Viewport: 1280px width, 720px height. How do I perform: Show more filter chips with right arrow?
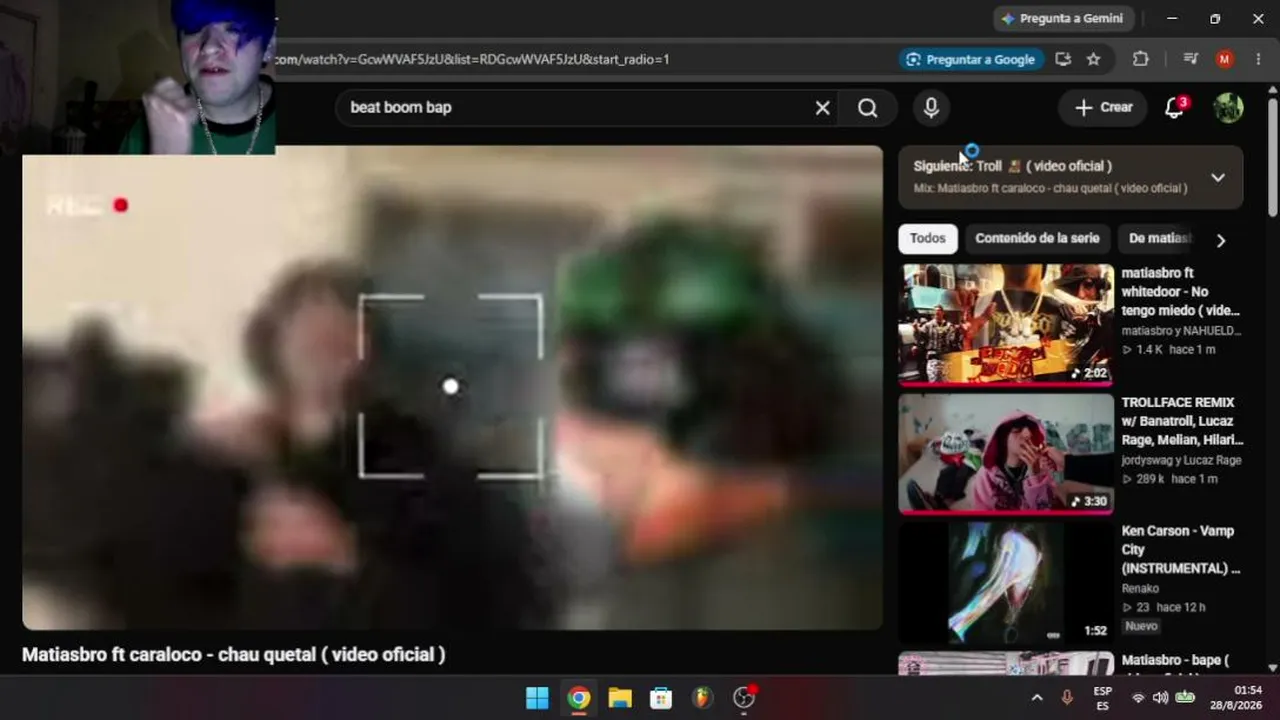point(1220,240)
